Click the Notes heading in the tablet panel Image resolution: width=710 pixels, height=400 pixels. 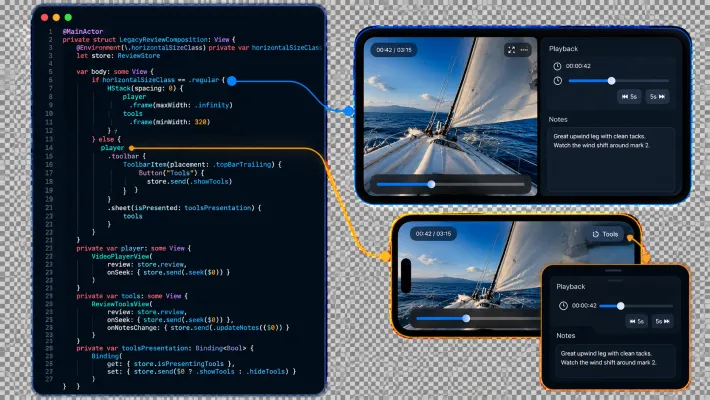558,120
